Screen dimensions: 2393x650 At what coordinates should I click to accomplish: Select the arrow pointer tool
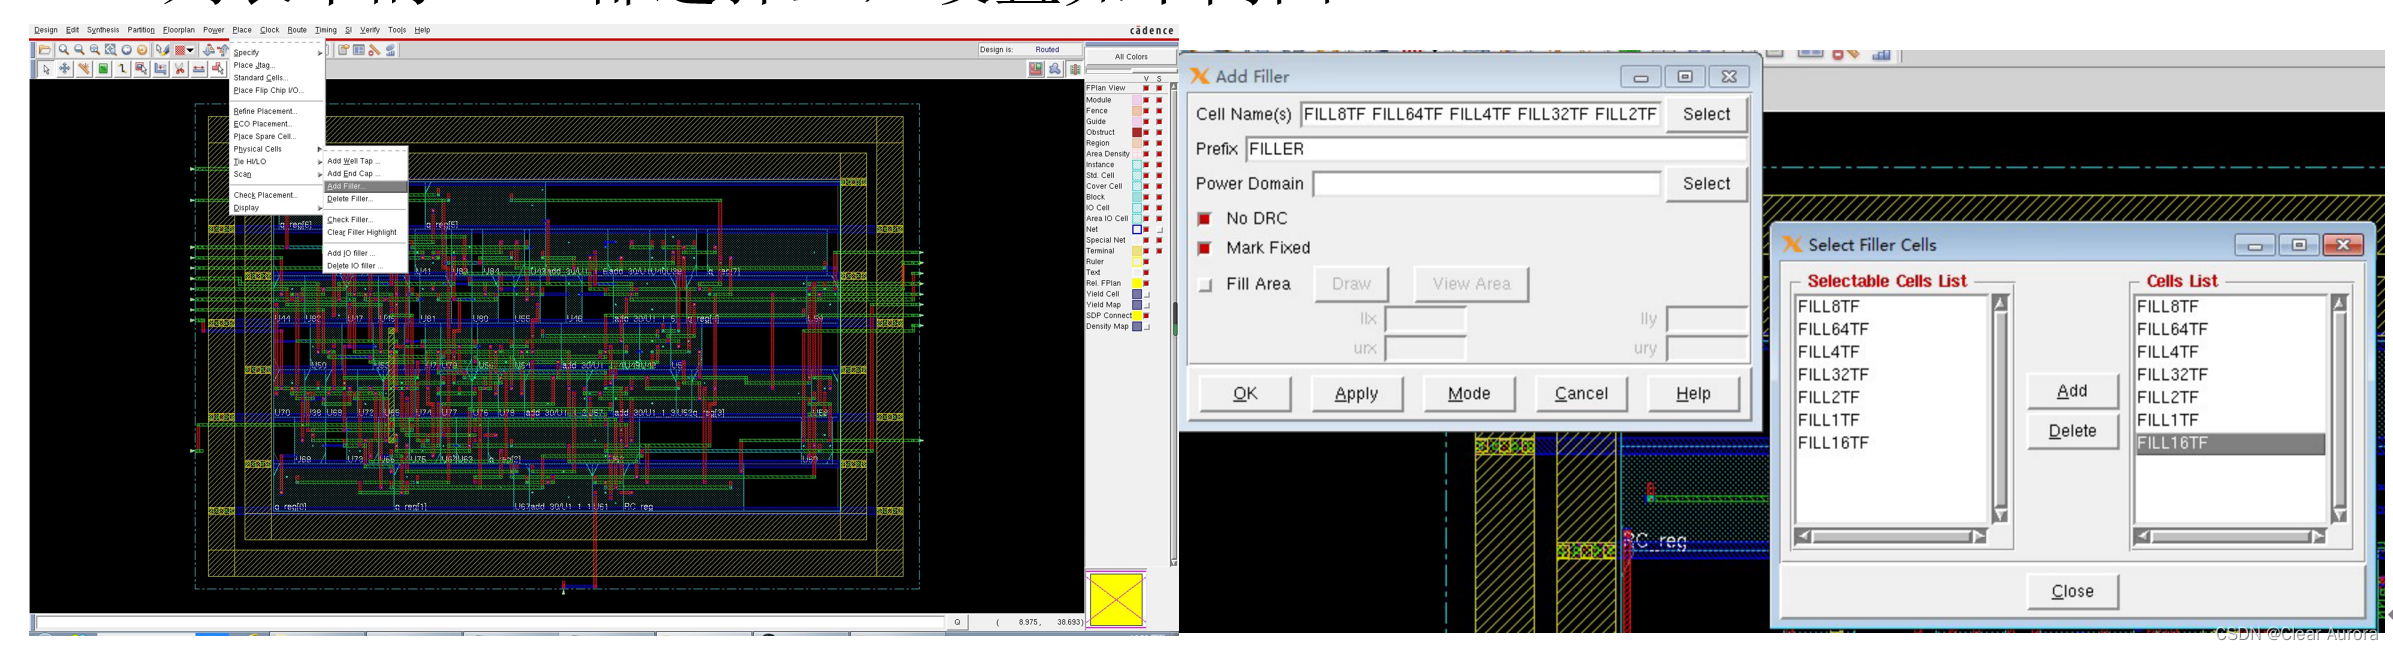coord(46,69)
